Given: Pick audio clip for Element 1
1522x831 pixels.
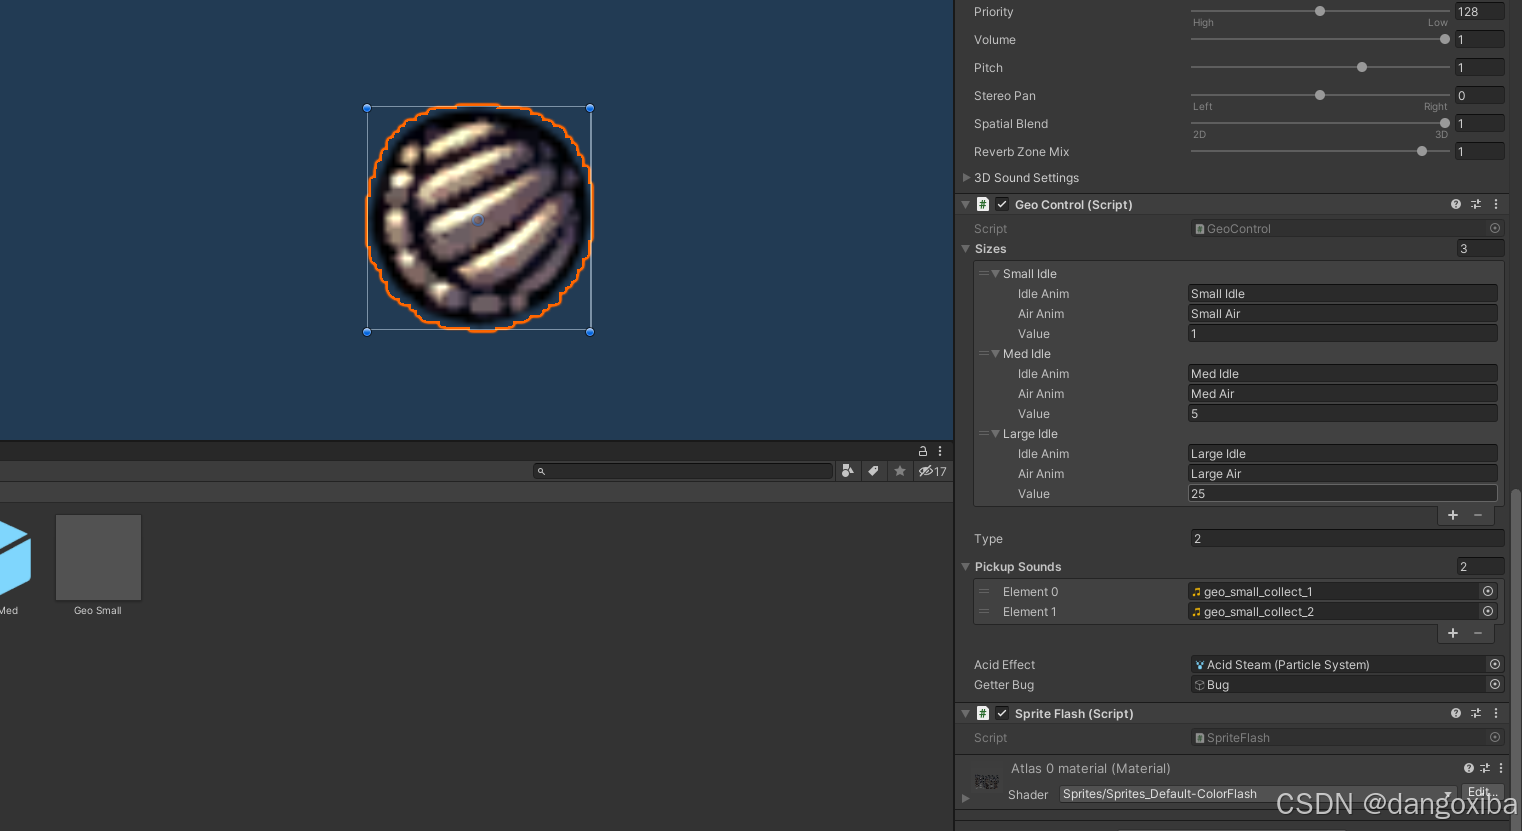Looking at the screenshot, I should (1488, 611).
